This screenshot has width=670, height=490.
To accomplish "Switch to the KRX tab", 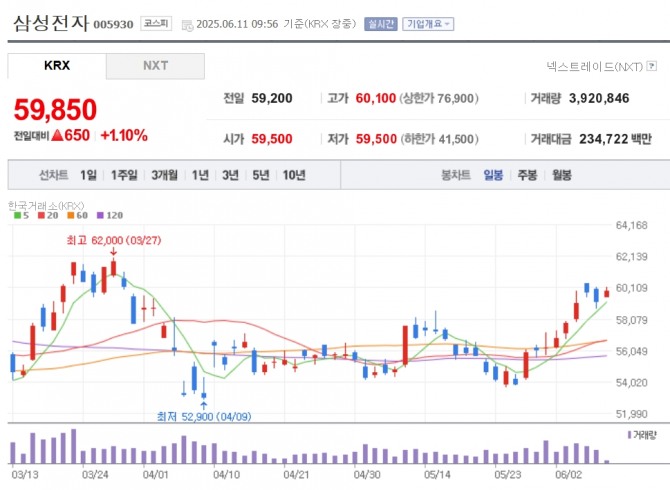I will (x=57, y=66).
